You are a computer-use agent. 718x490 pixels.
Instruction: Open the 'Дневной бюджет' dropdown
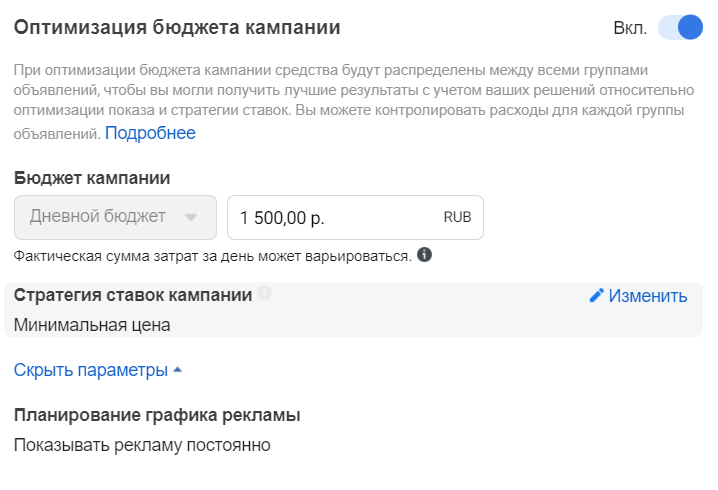(x=115, y=217)
